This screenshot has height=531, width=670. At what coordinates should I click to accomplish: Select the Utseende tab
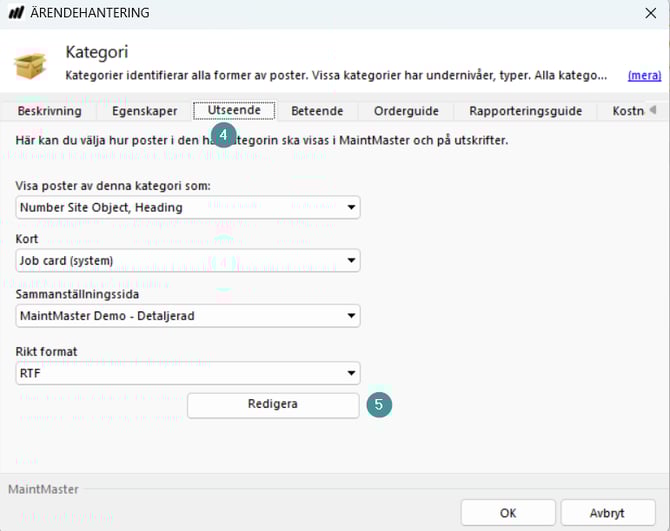click(234, 111)
